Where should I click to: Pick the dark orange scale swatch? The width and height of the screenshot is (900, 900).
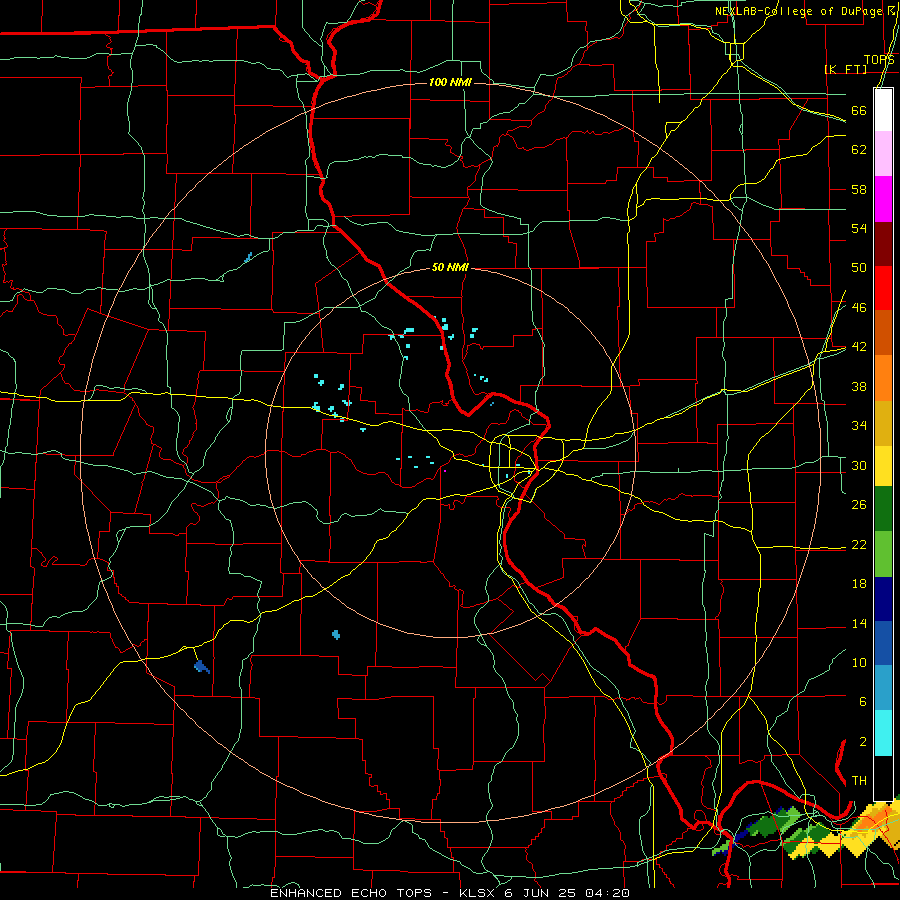(883, 332)
